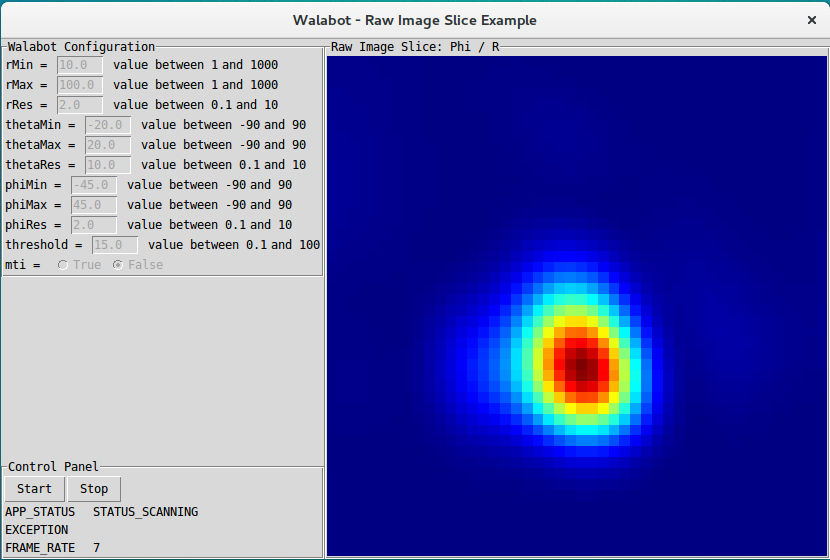Click the rMin input field
The height and width of the screenshot is (560, 830).
(x=80, y=65)
